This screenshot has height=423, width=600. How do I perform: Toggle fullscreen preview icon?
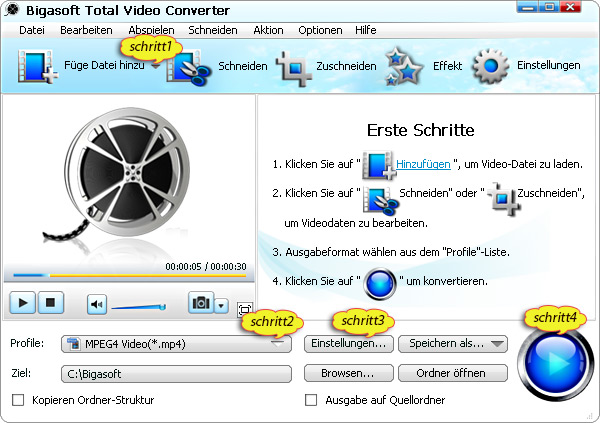(x=245, y=310)
